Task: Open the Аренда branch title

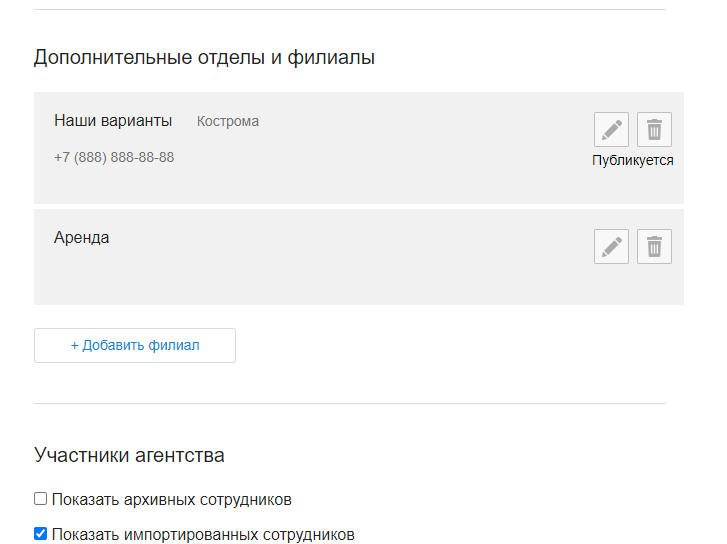Action: 82,238
